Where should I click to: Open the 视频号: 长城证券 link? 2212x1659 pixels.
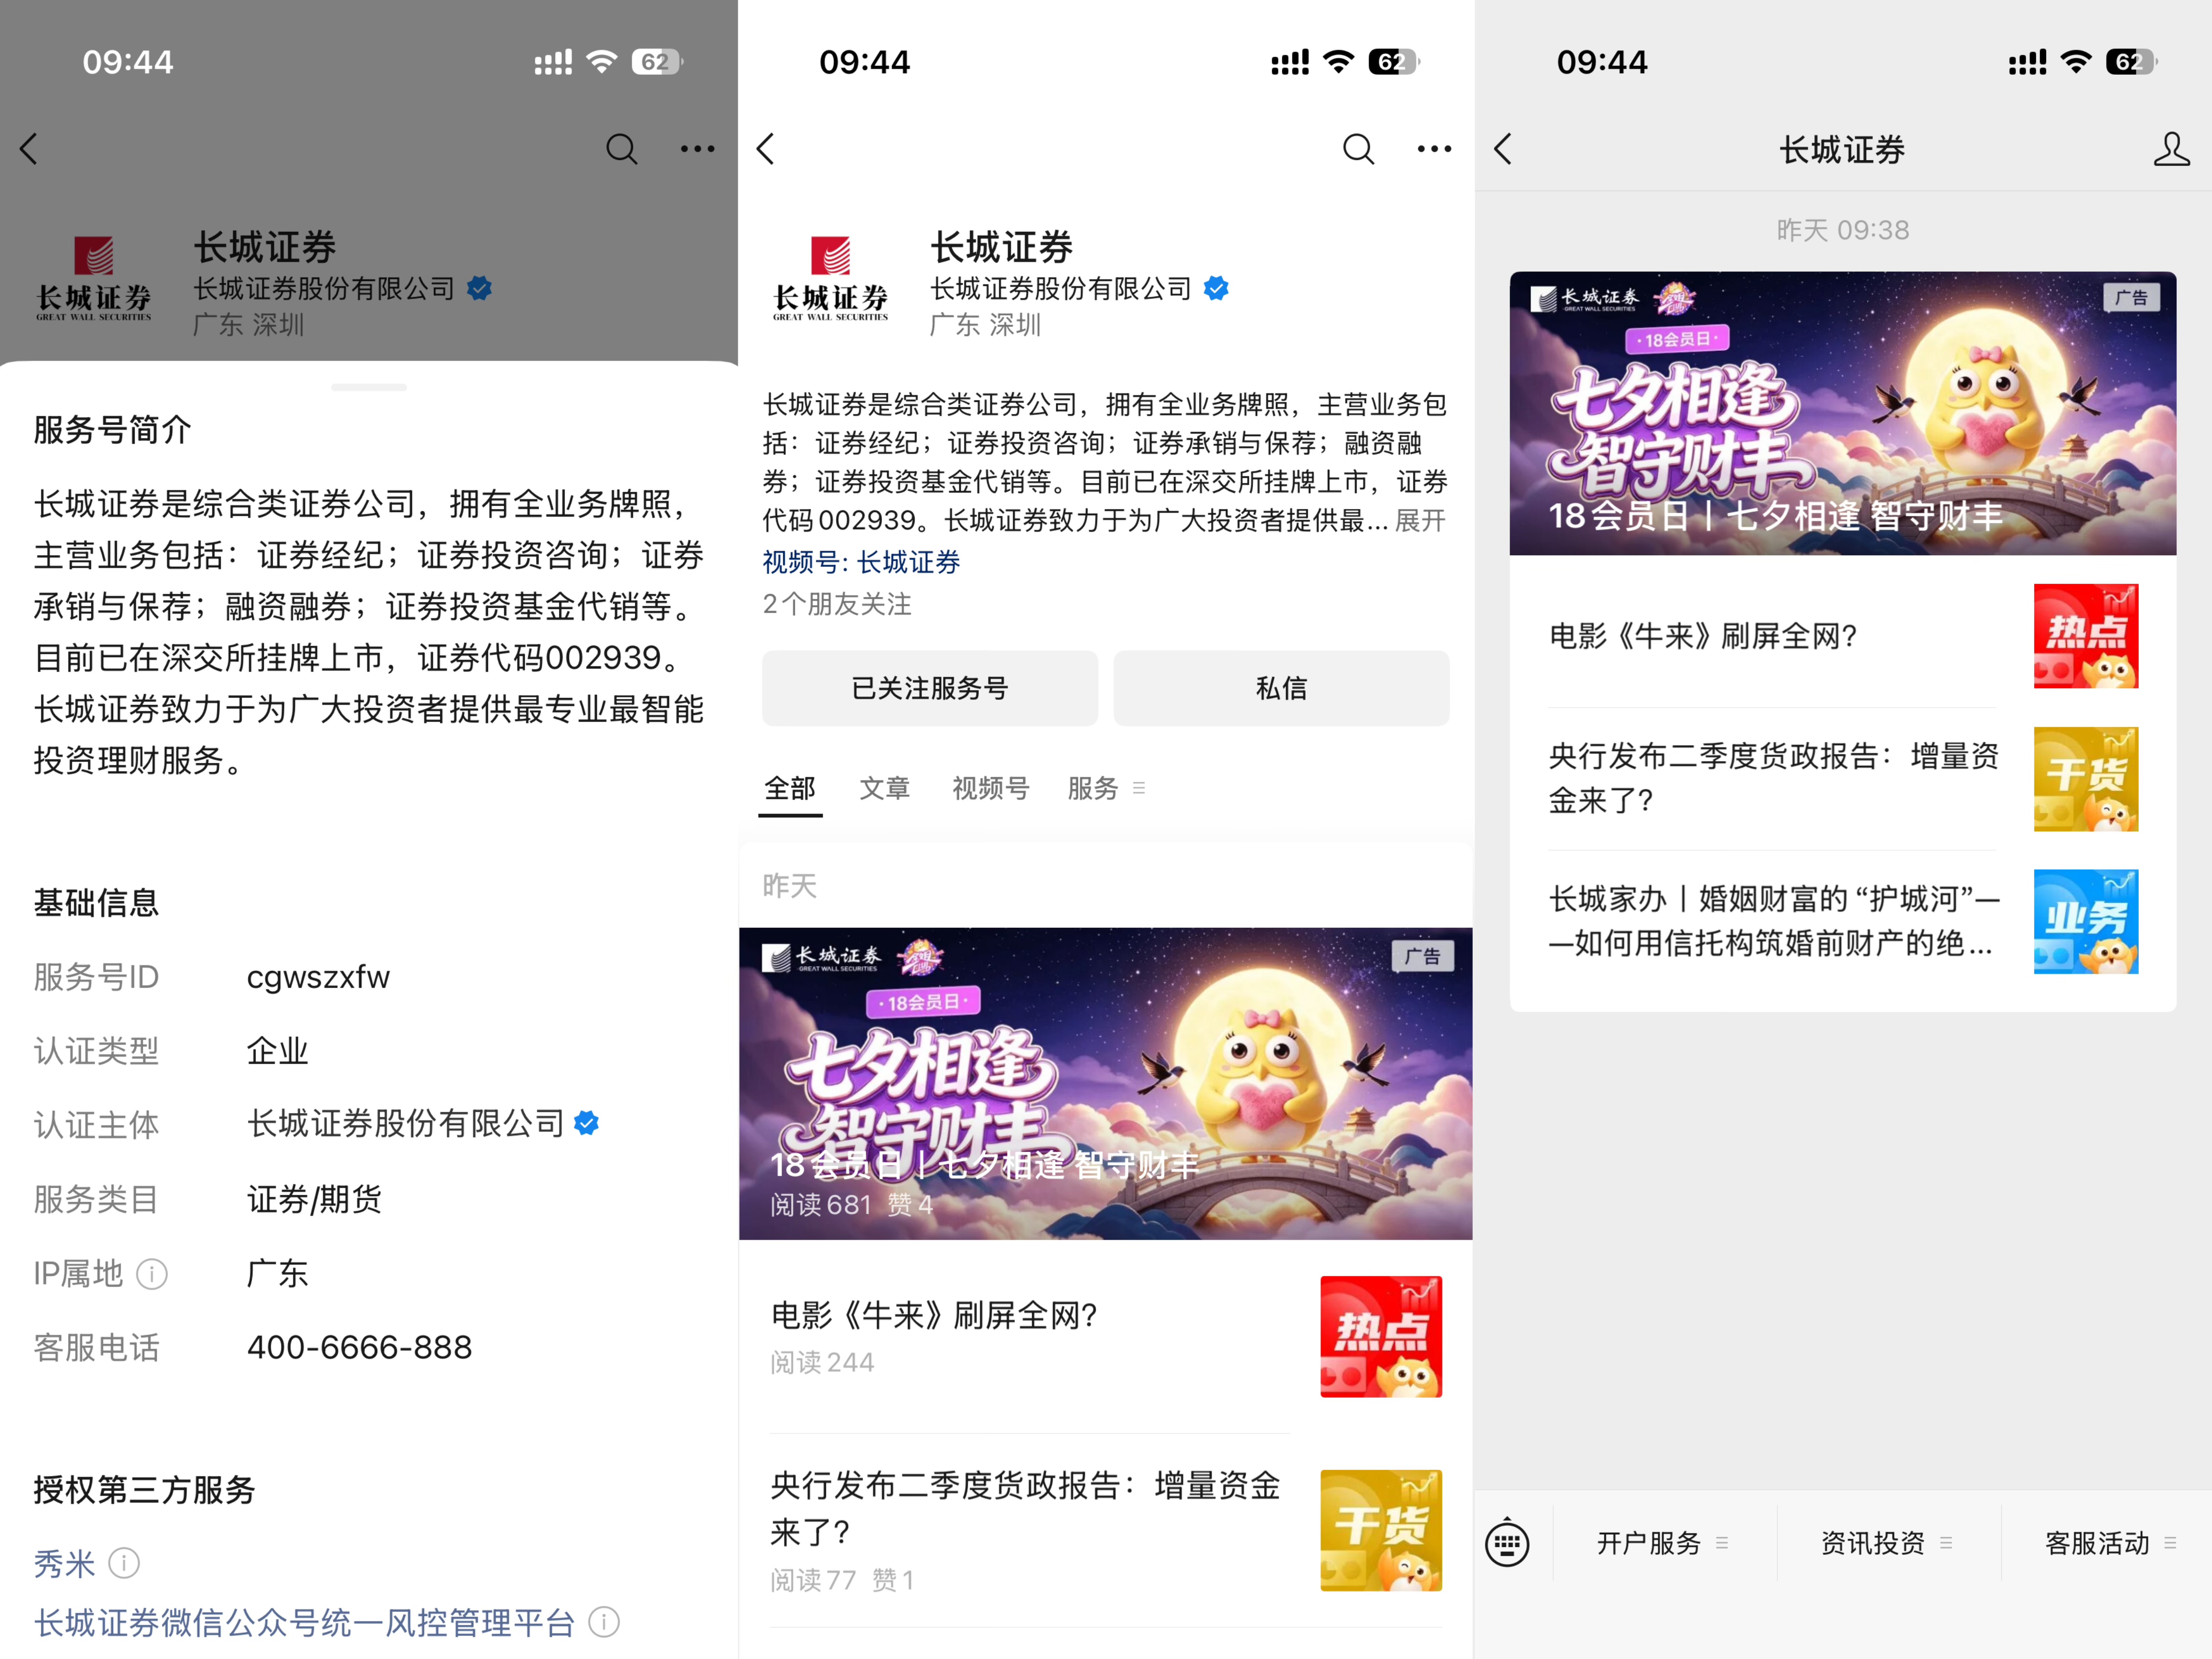(x=861, y=562)
